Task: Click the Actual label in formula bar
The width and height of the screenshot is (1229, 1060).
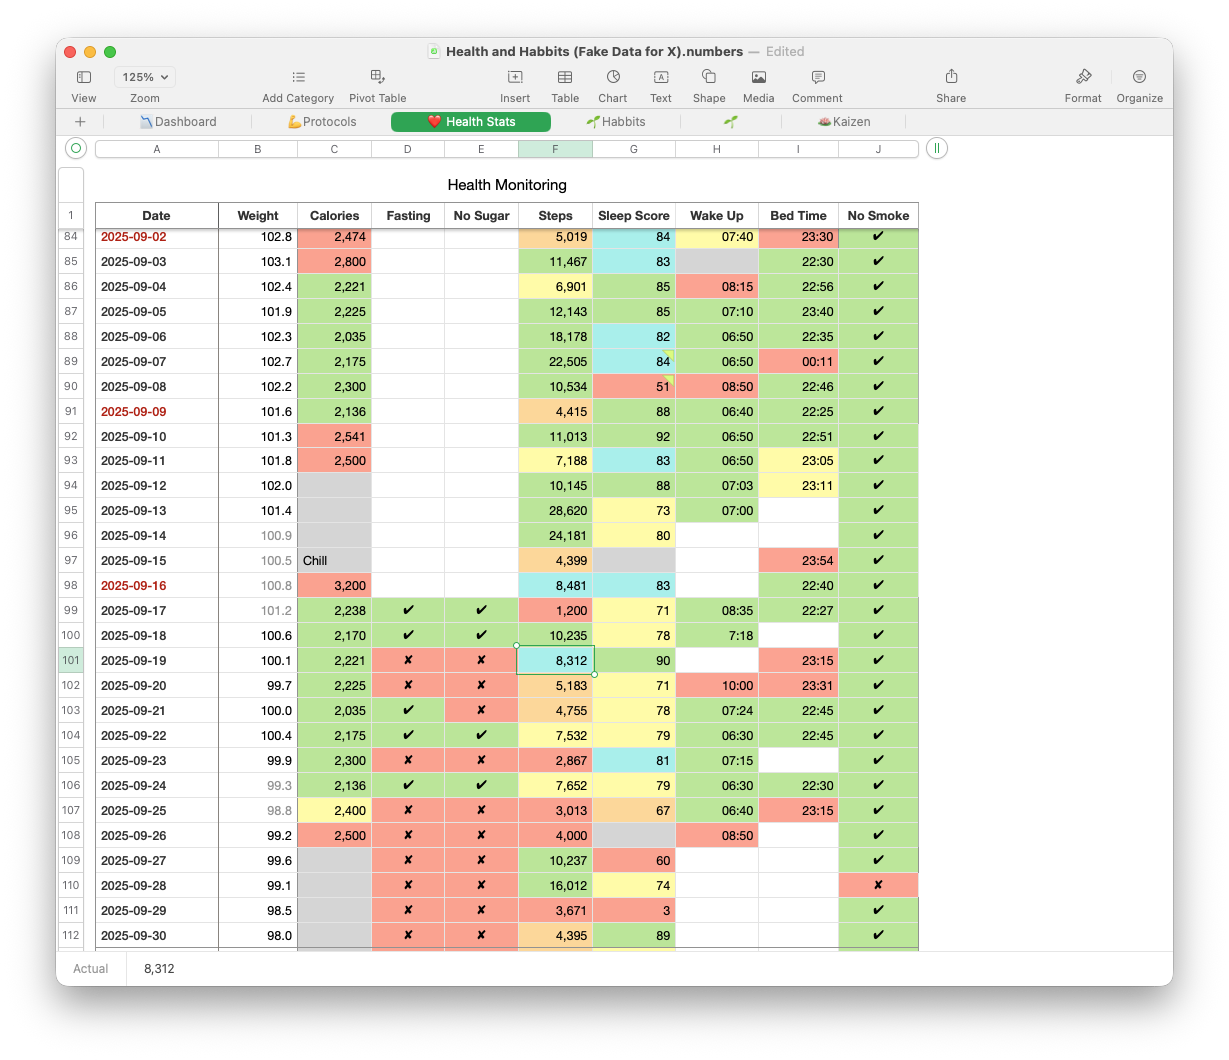Action: coord(91,968)
